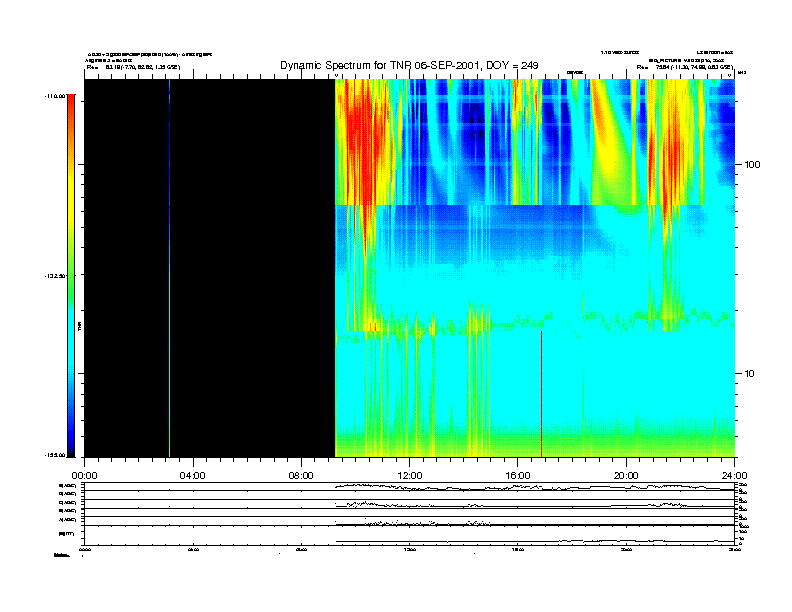Click the 20:00 time axis label

click(626, 476)
